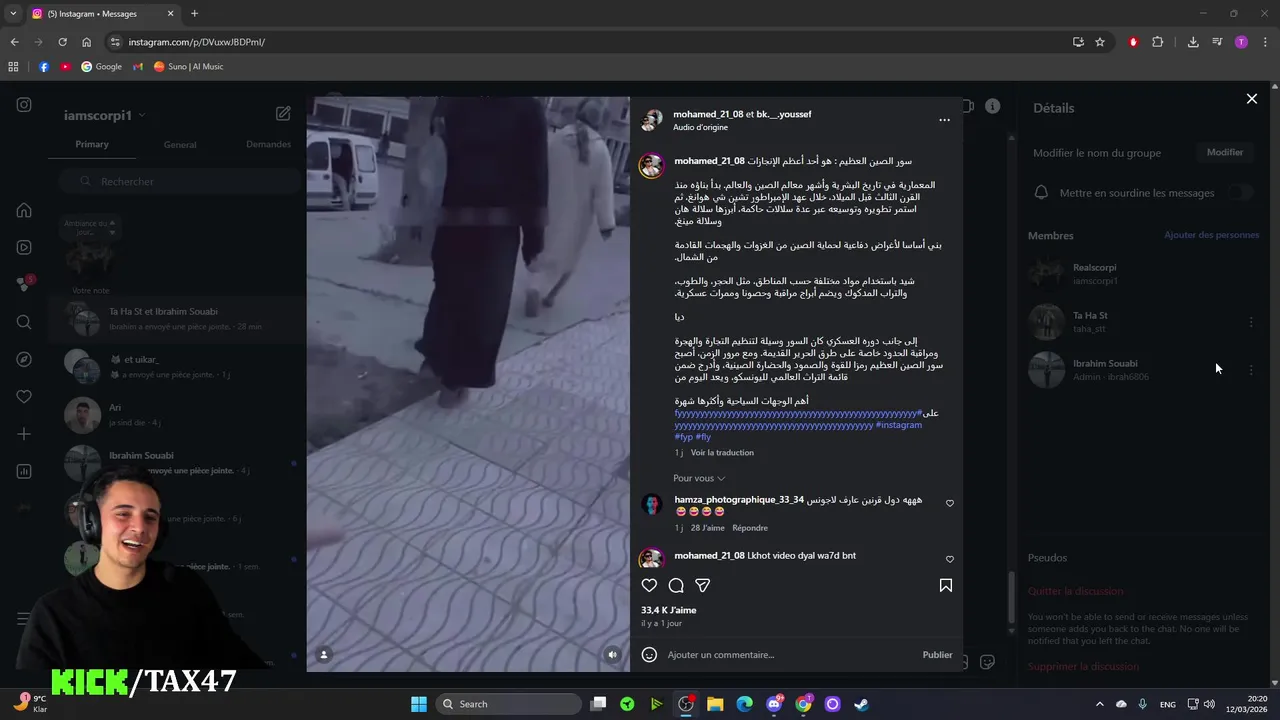Toggle Mettre en sourdine les messages
This screenshot has width=1280, height=720.
1240,193
